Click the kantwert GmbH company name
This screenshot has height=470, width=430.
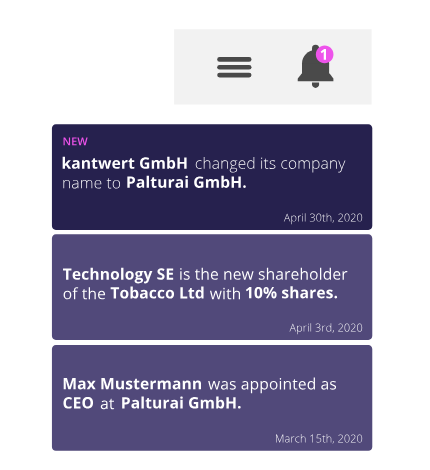[x=125, y=163]
